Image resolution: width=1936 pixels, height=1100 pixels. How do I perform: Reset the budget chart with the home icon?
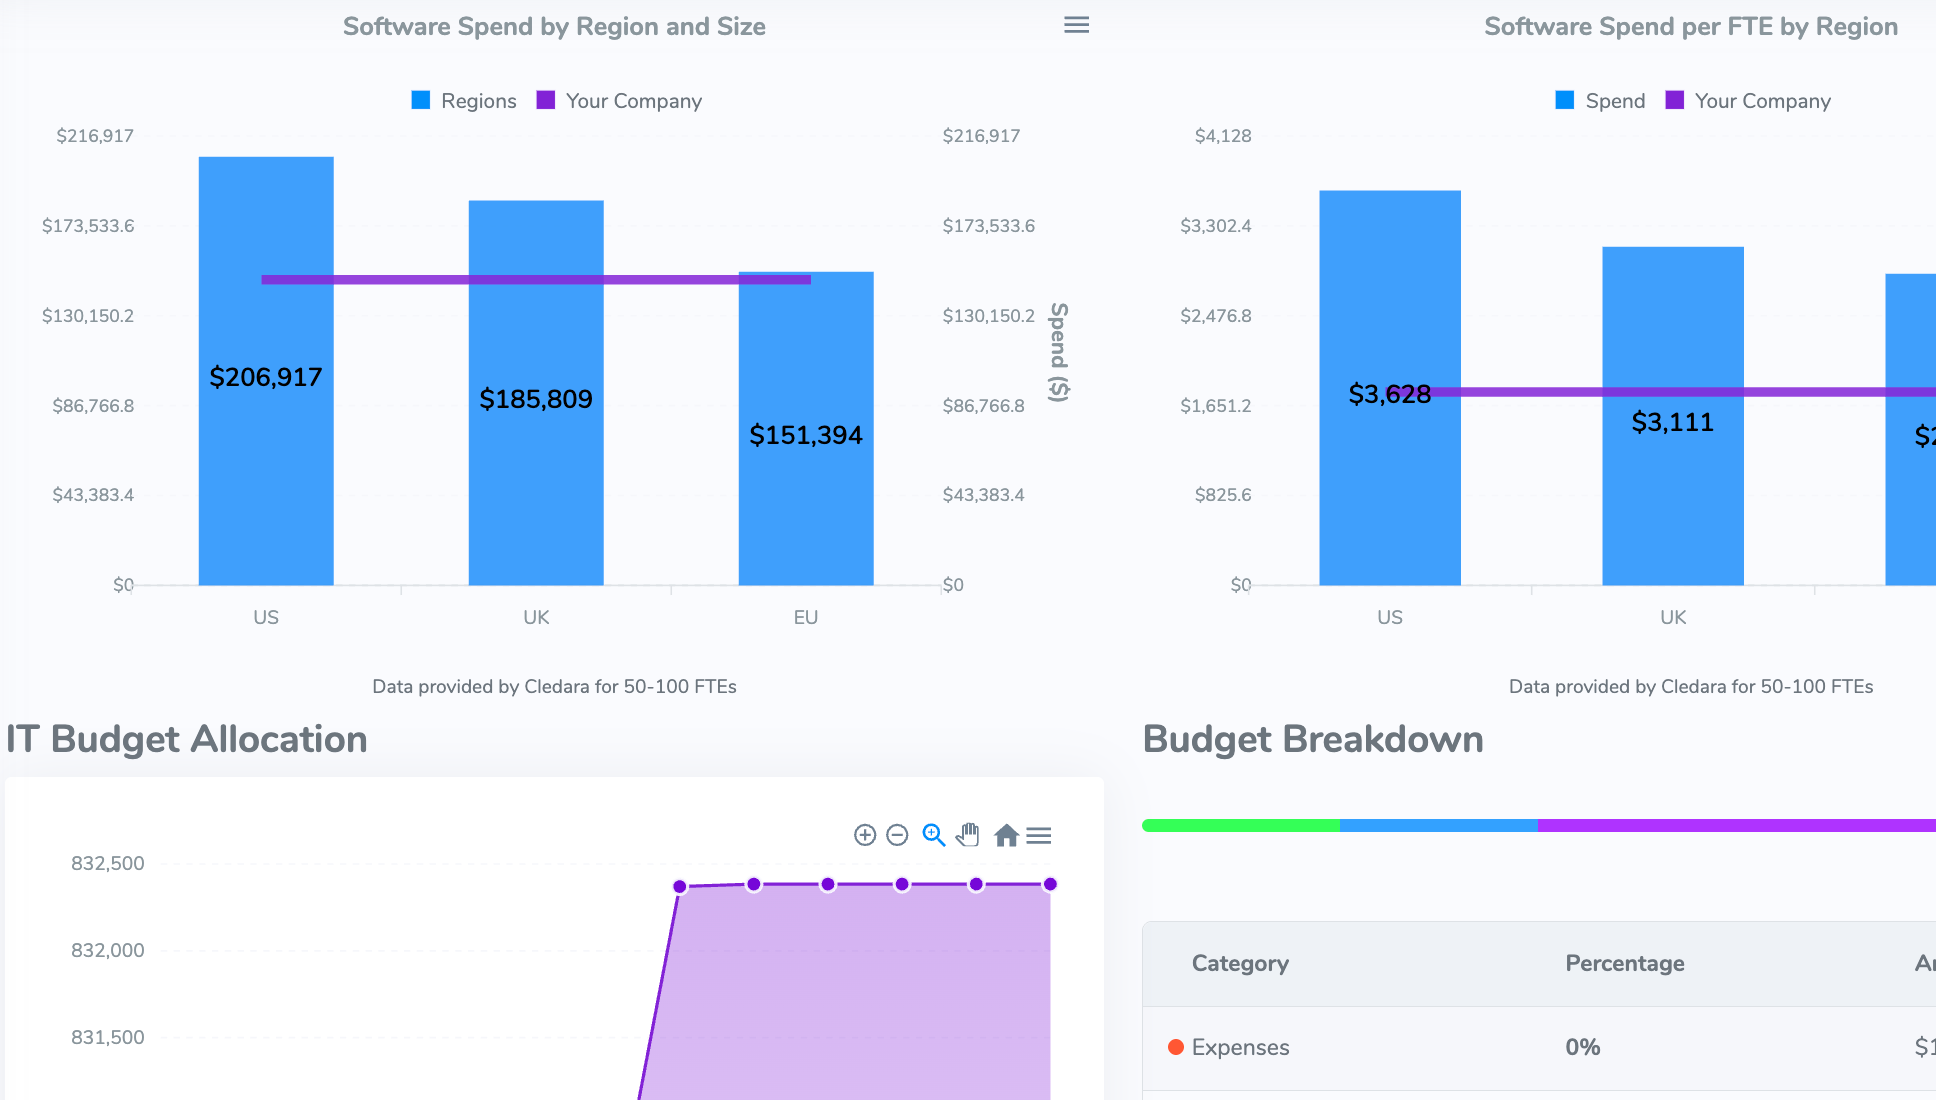pyautogui.click(x=1008, y=834)
